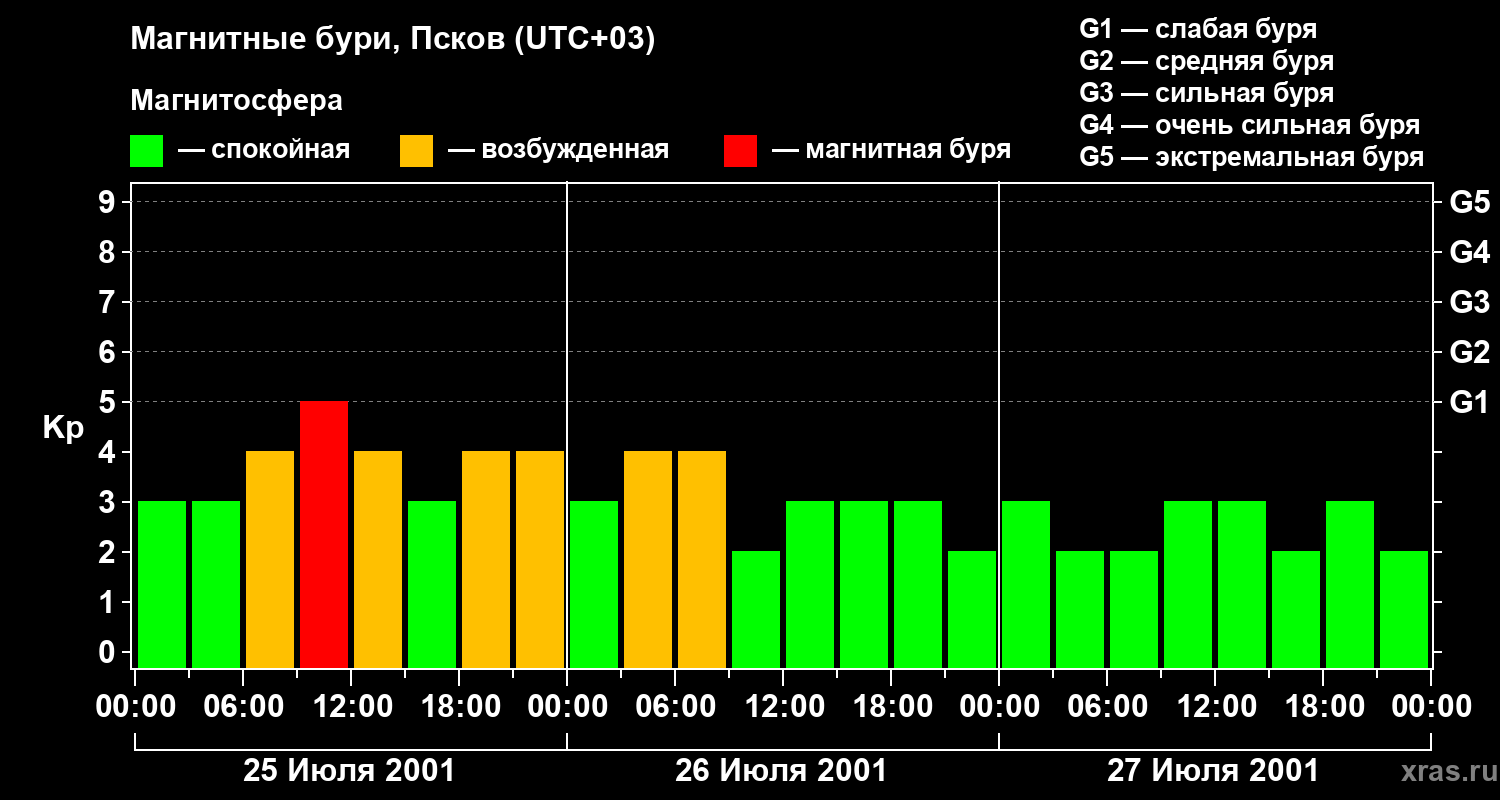
Task: Click the chart title 'Магнитные бури, Псков'
Action: (x=393, y=40)
